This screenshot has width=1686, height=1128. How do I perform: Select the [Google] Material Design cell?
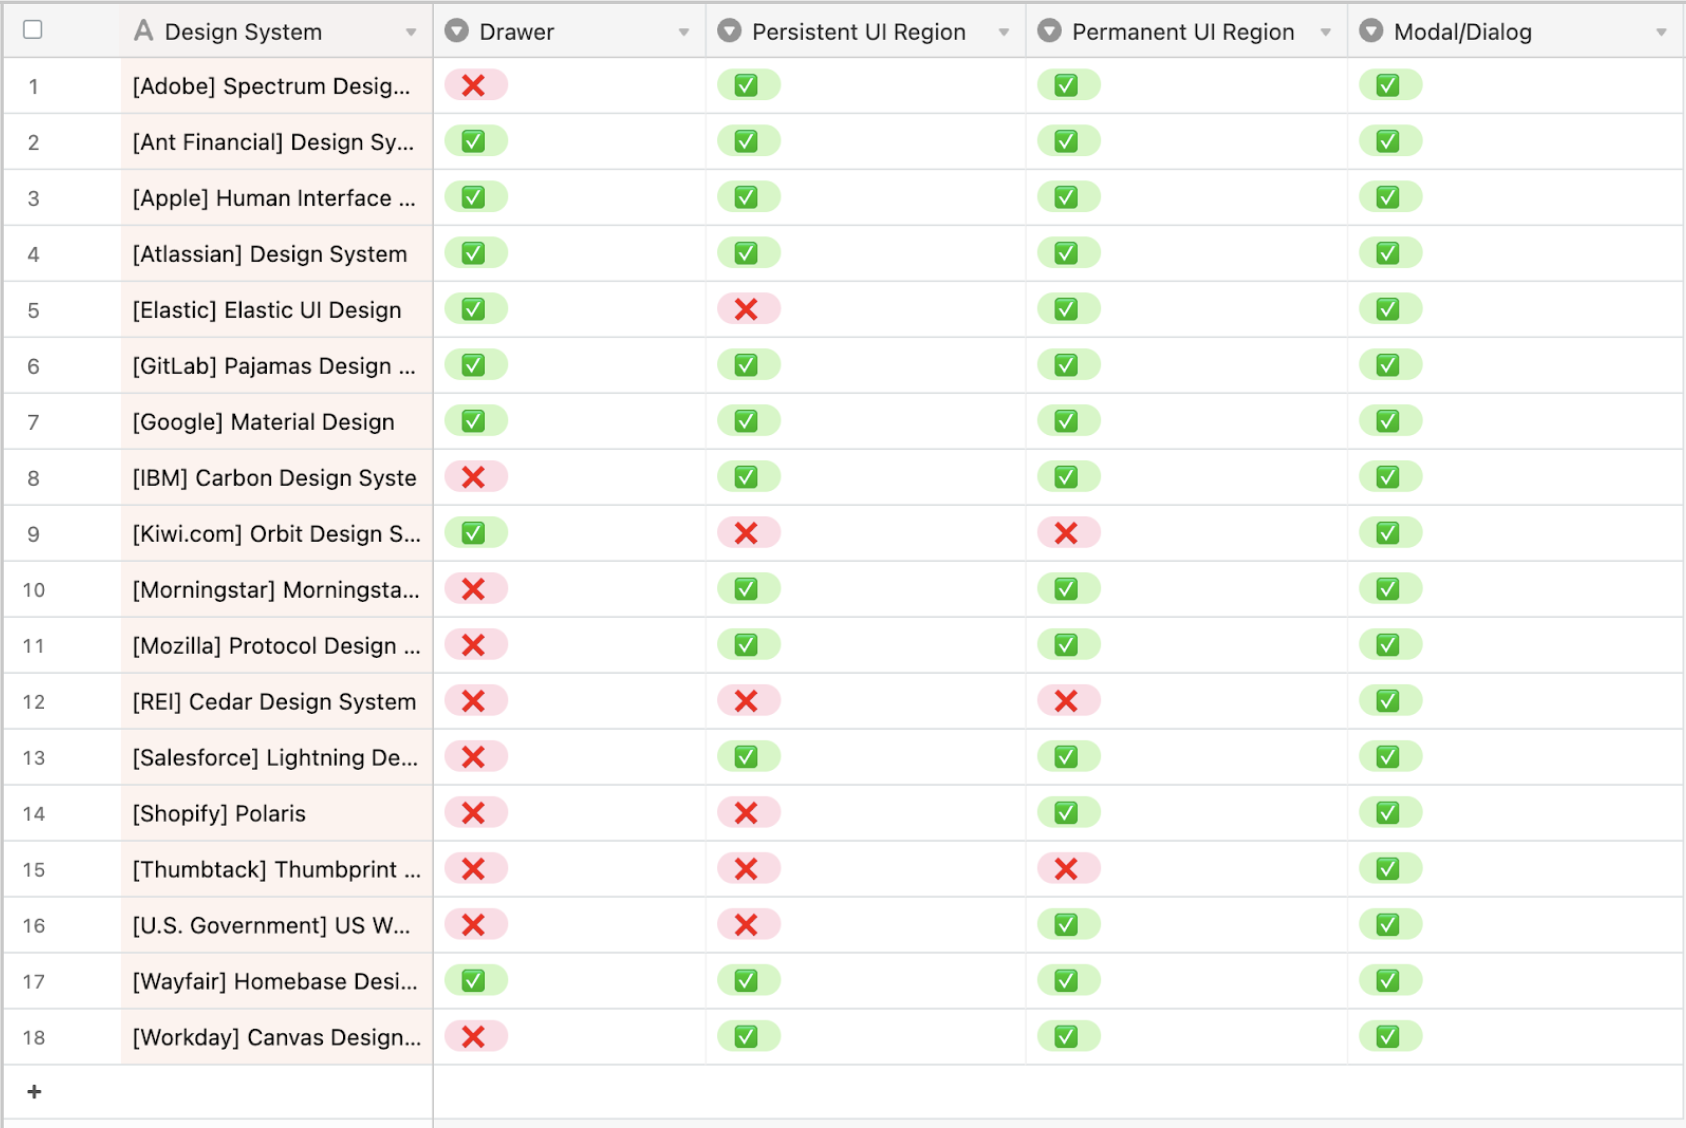[277, 422]
